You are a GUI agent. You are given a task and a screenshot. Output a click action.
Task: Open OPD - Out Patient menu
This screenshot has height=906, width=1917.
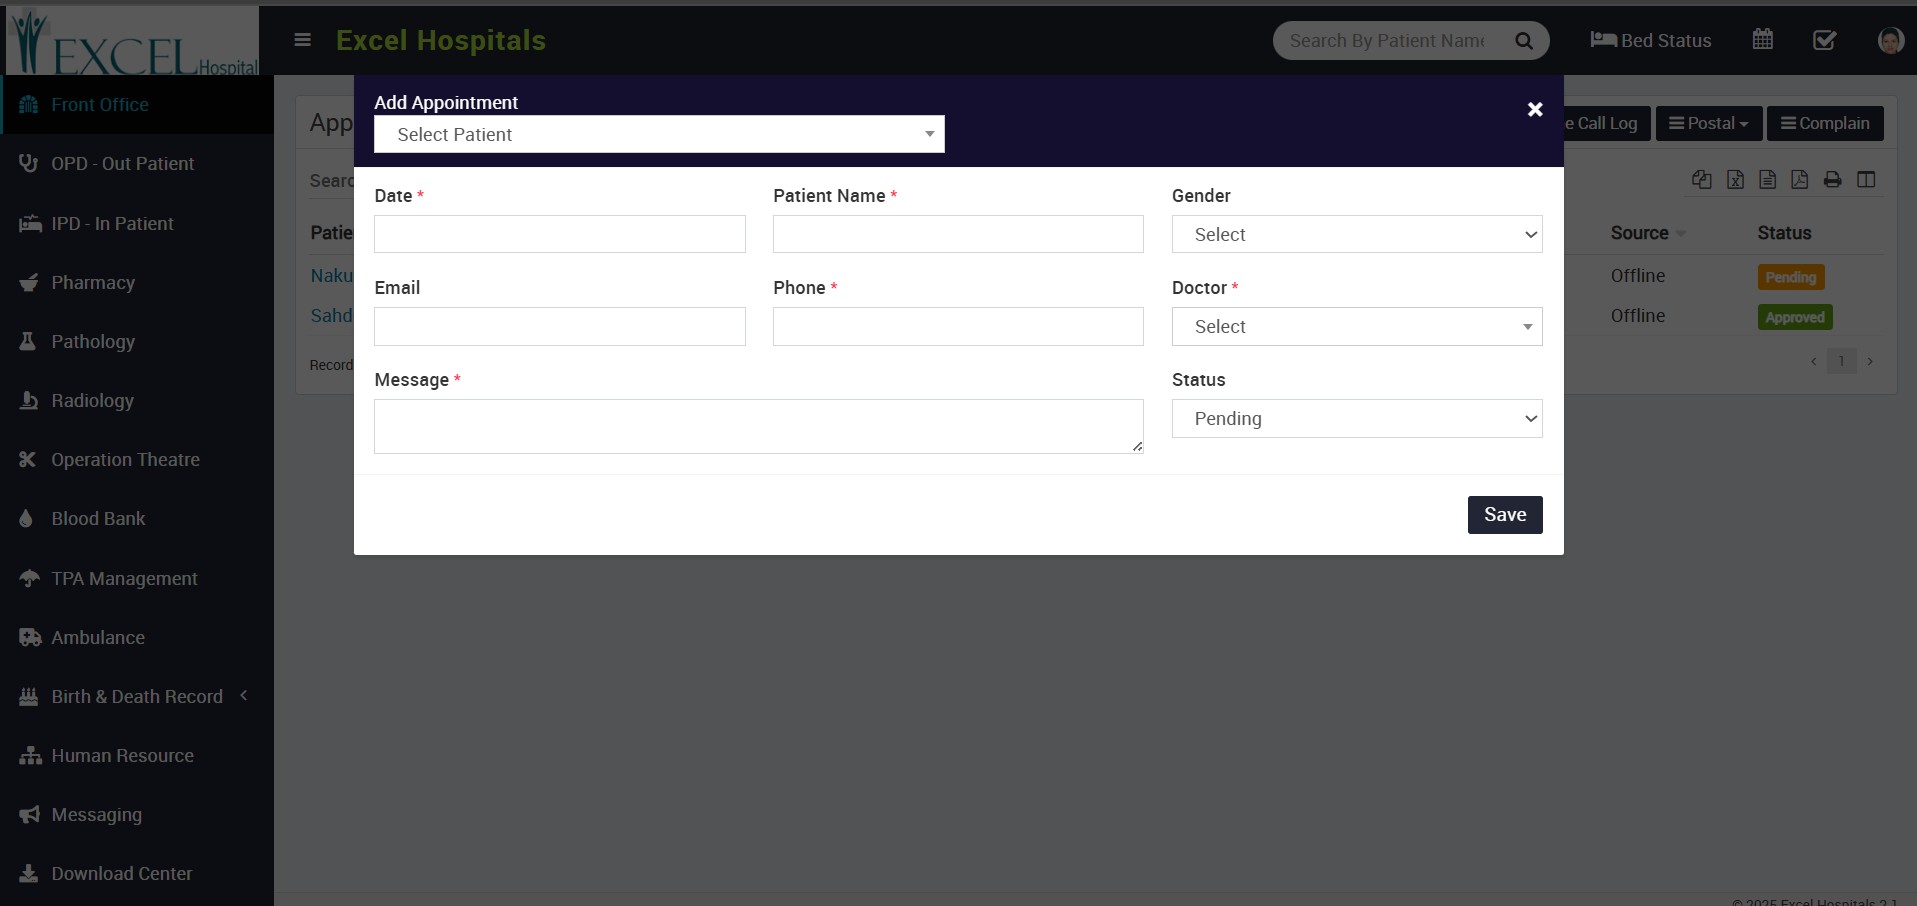pos(137,164)
